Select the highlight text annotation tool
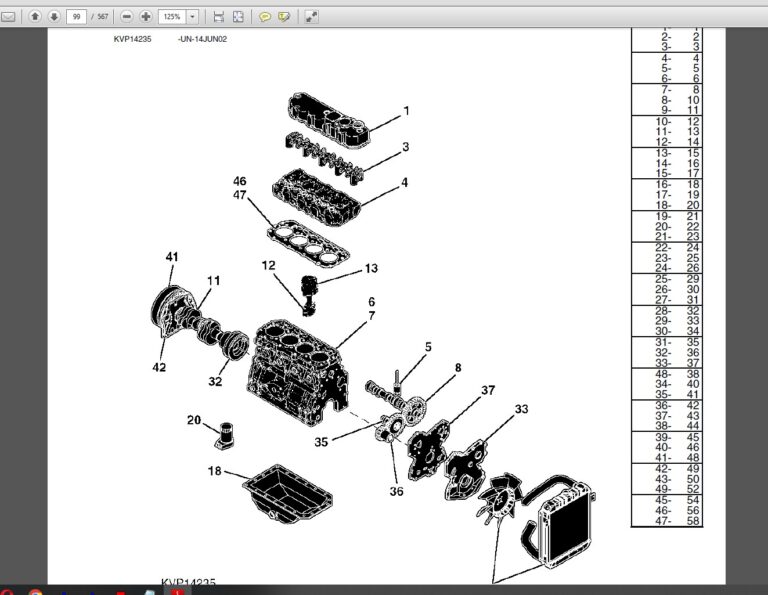The width and height of the screenshot is (768, 595). coord(284,17)
